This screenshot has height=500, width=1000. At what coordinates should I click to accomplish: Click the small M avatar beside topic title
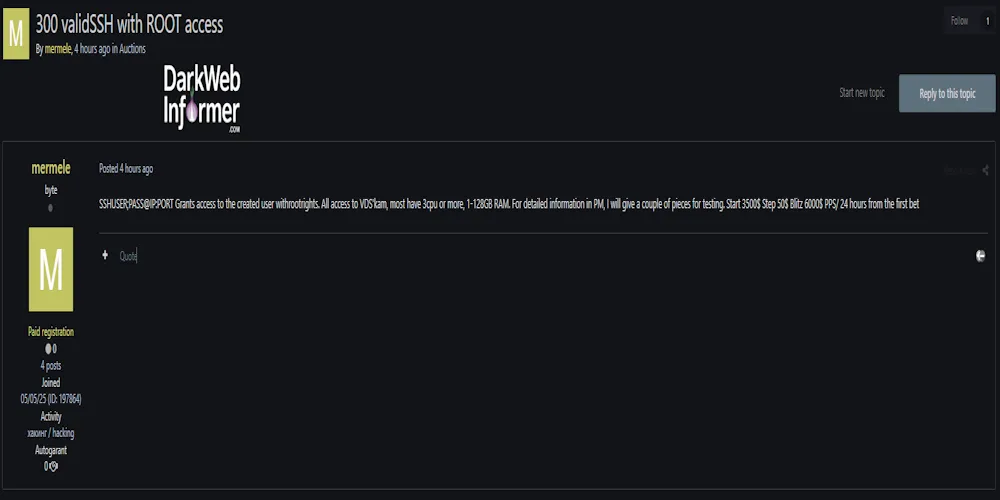click(16, 32)
